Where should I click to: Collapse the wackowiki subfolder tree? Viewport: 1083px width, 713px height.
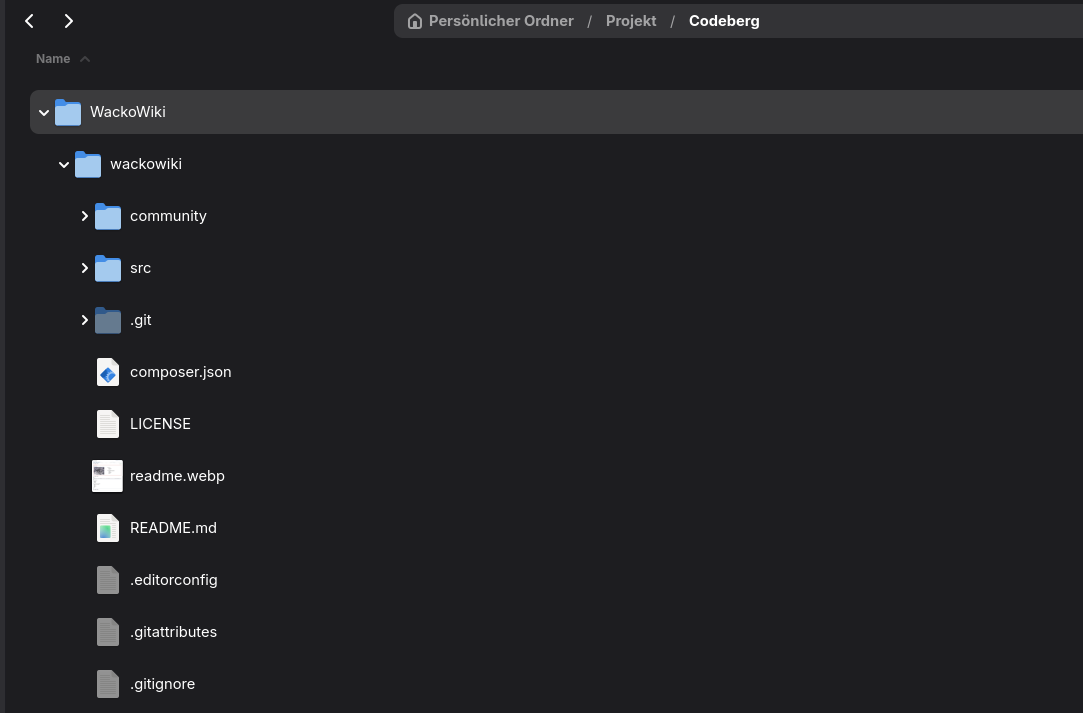point(64,165)
